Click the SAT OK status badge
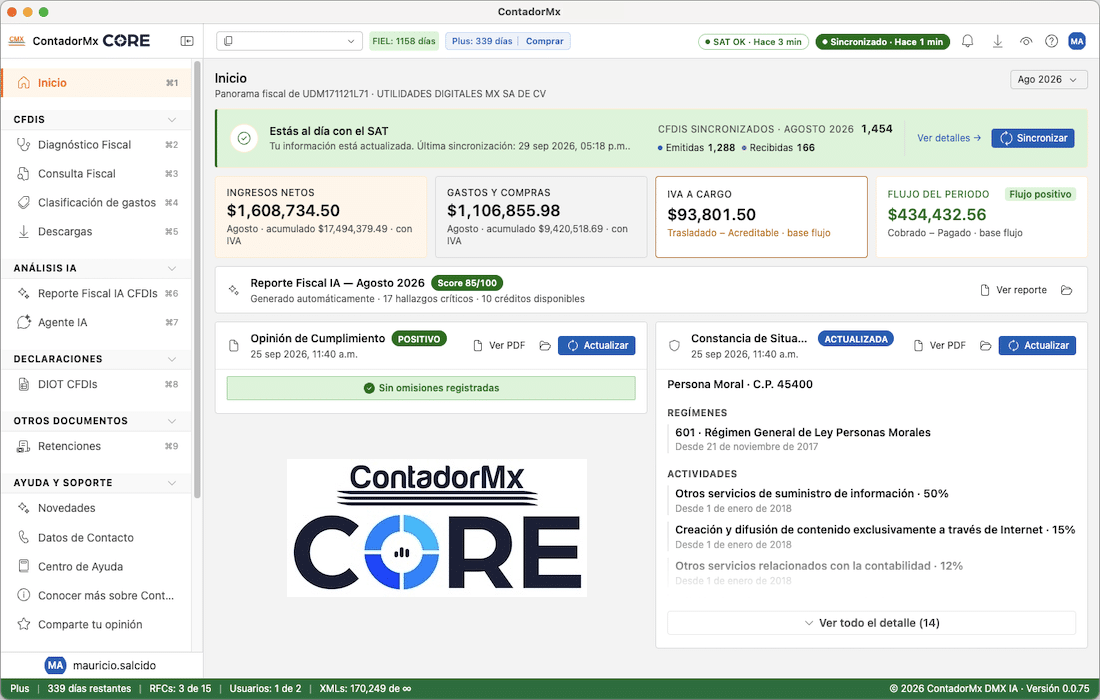The width and height of the screenshot is (1100, 700). point(753,42)
